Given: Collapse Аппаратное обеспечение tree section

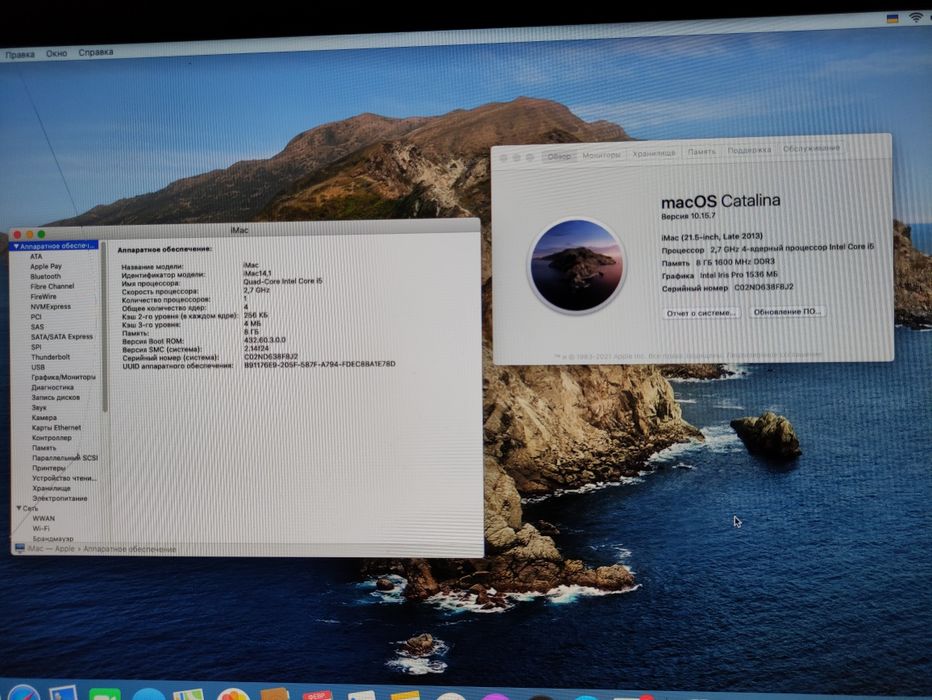Looking at the screenshot, I should tap(17, 246).
